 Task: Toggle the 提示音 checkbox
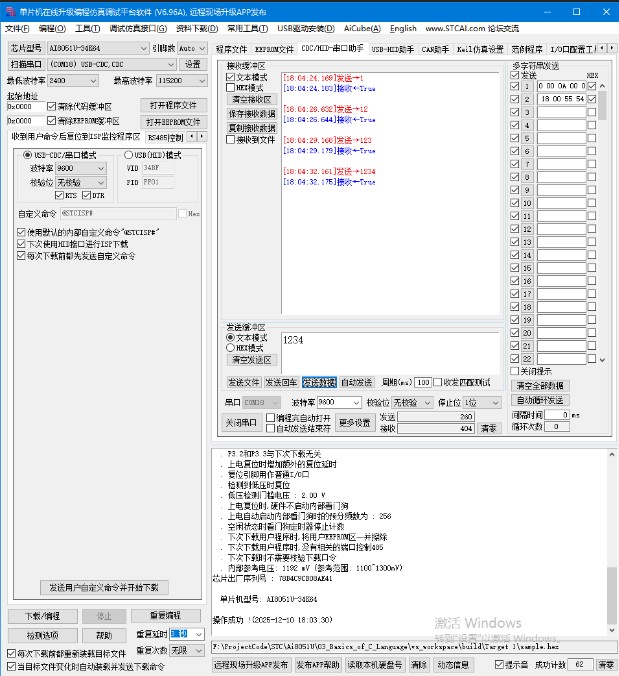(499, 664)
